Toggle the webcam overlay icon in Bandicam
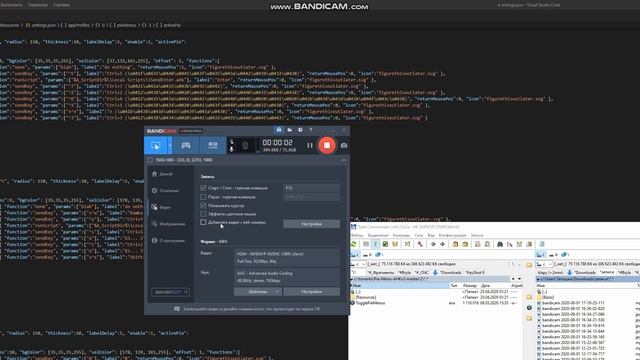This screenshot has height=360, width=640. 245,146
